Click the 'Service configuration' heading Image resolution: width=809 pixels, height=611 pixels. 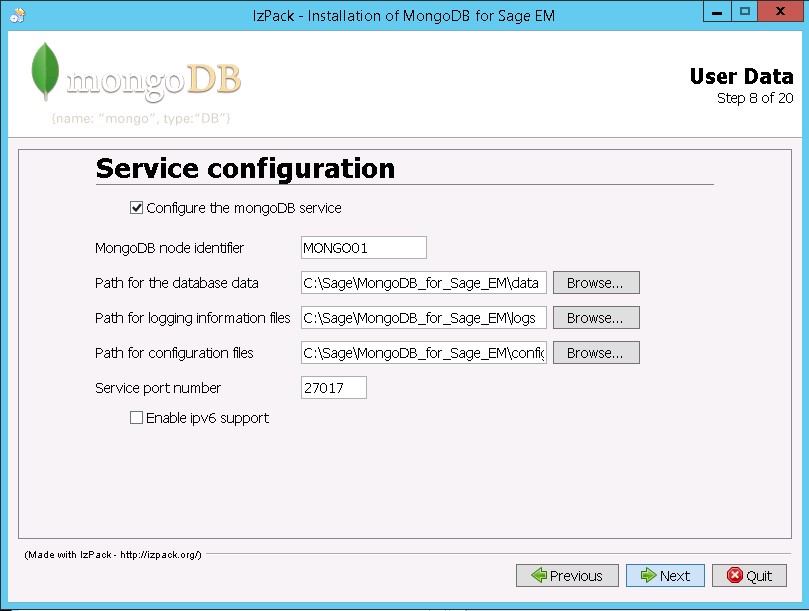point(246,168)
